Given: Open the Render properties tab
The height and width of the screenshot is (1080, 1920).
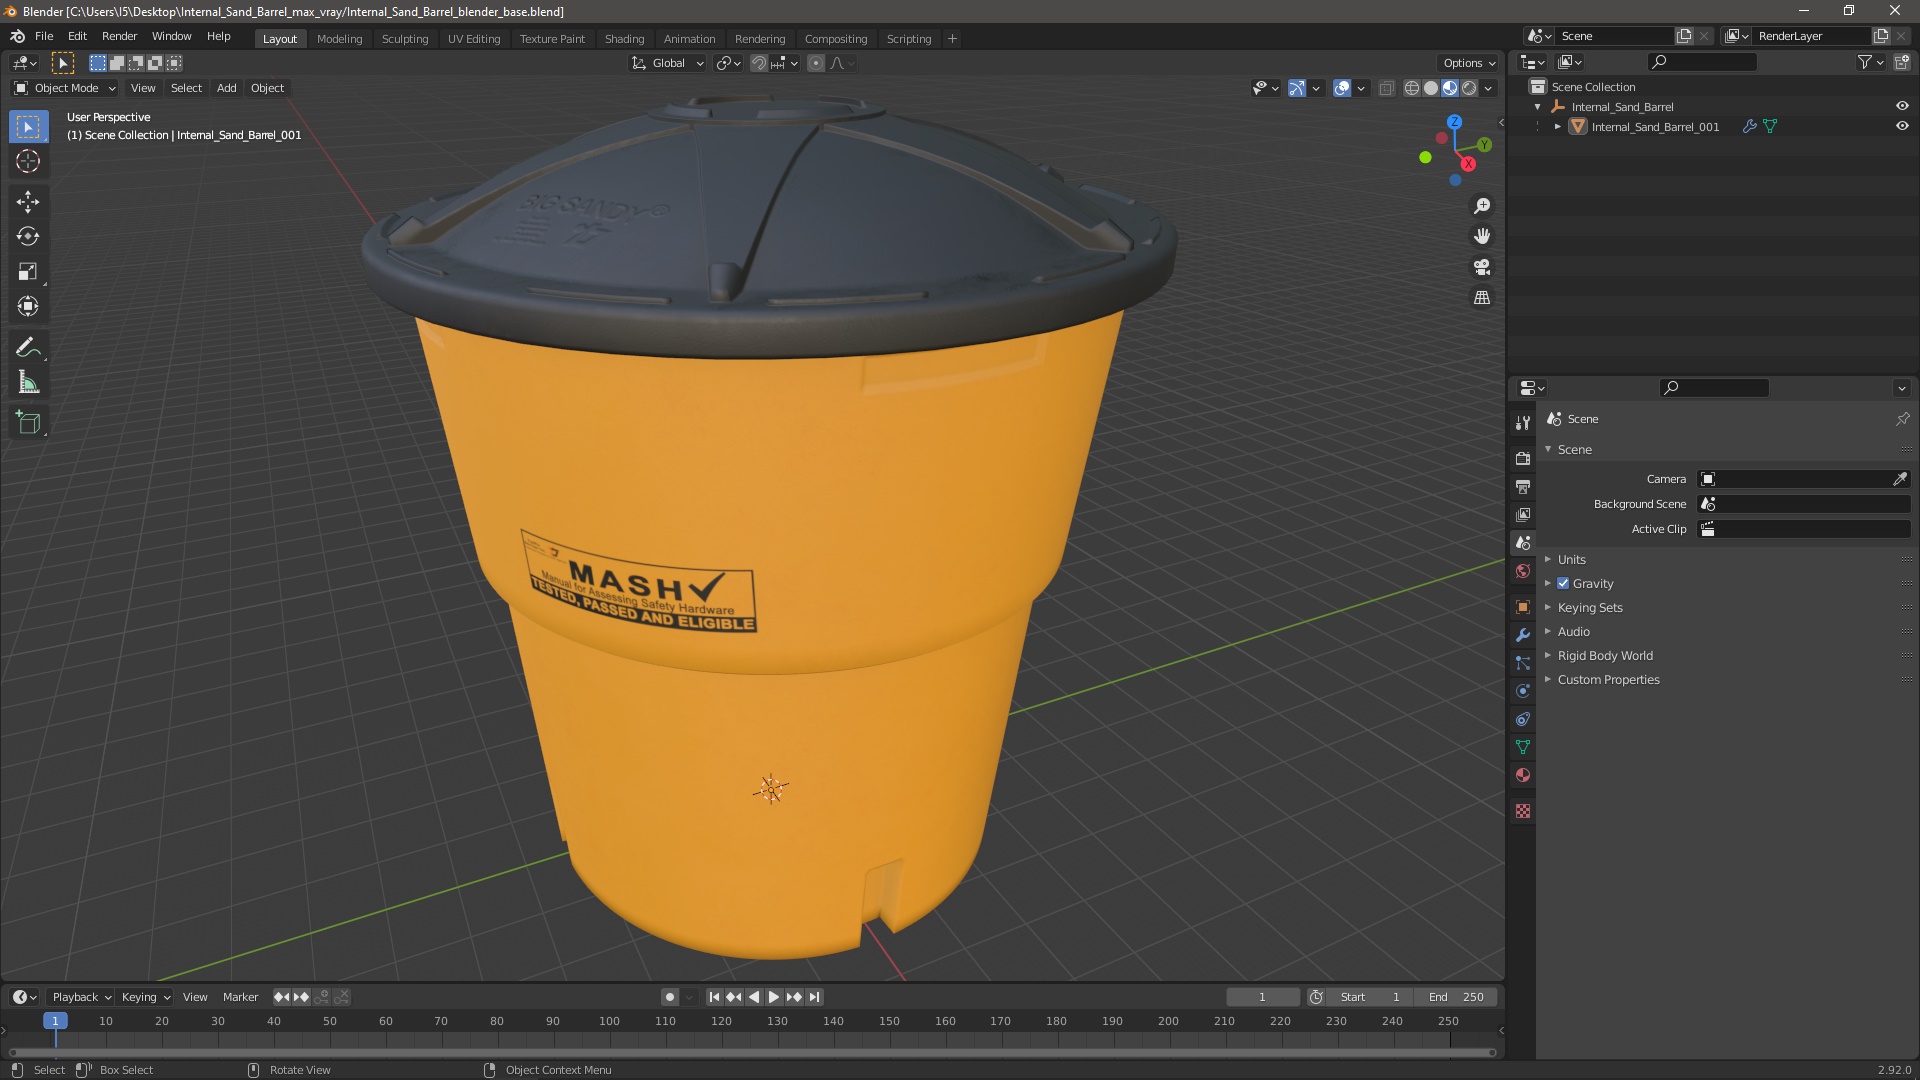Looking at the screenshot, I should (x=1522, y=458).
